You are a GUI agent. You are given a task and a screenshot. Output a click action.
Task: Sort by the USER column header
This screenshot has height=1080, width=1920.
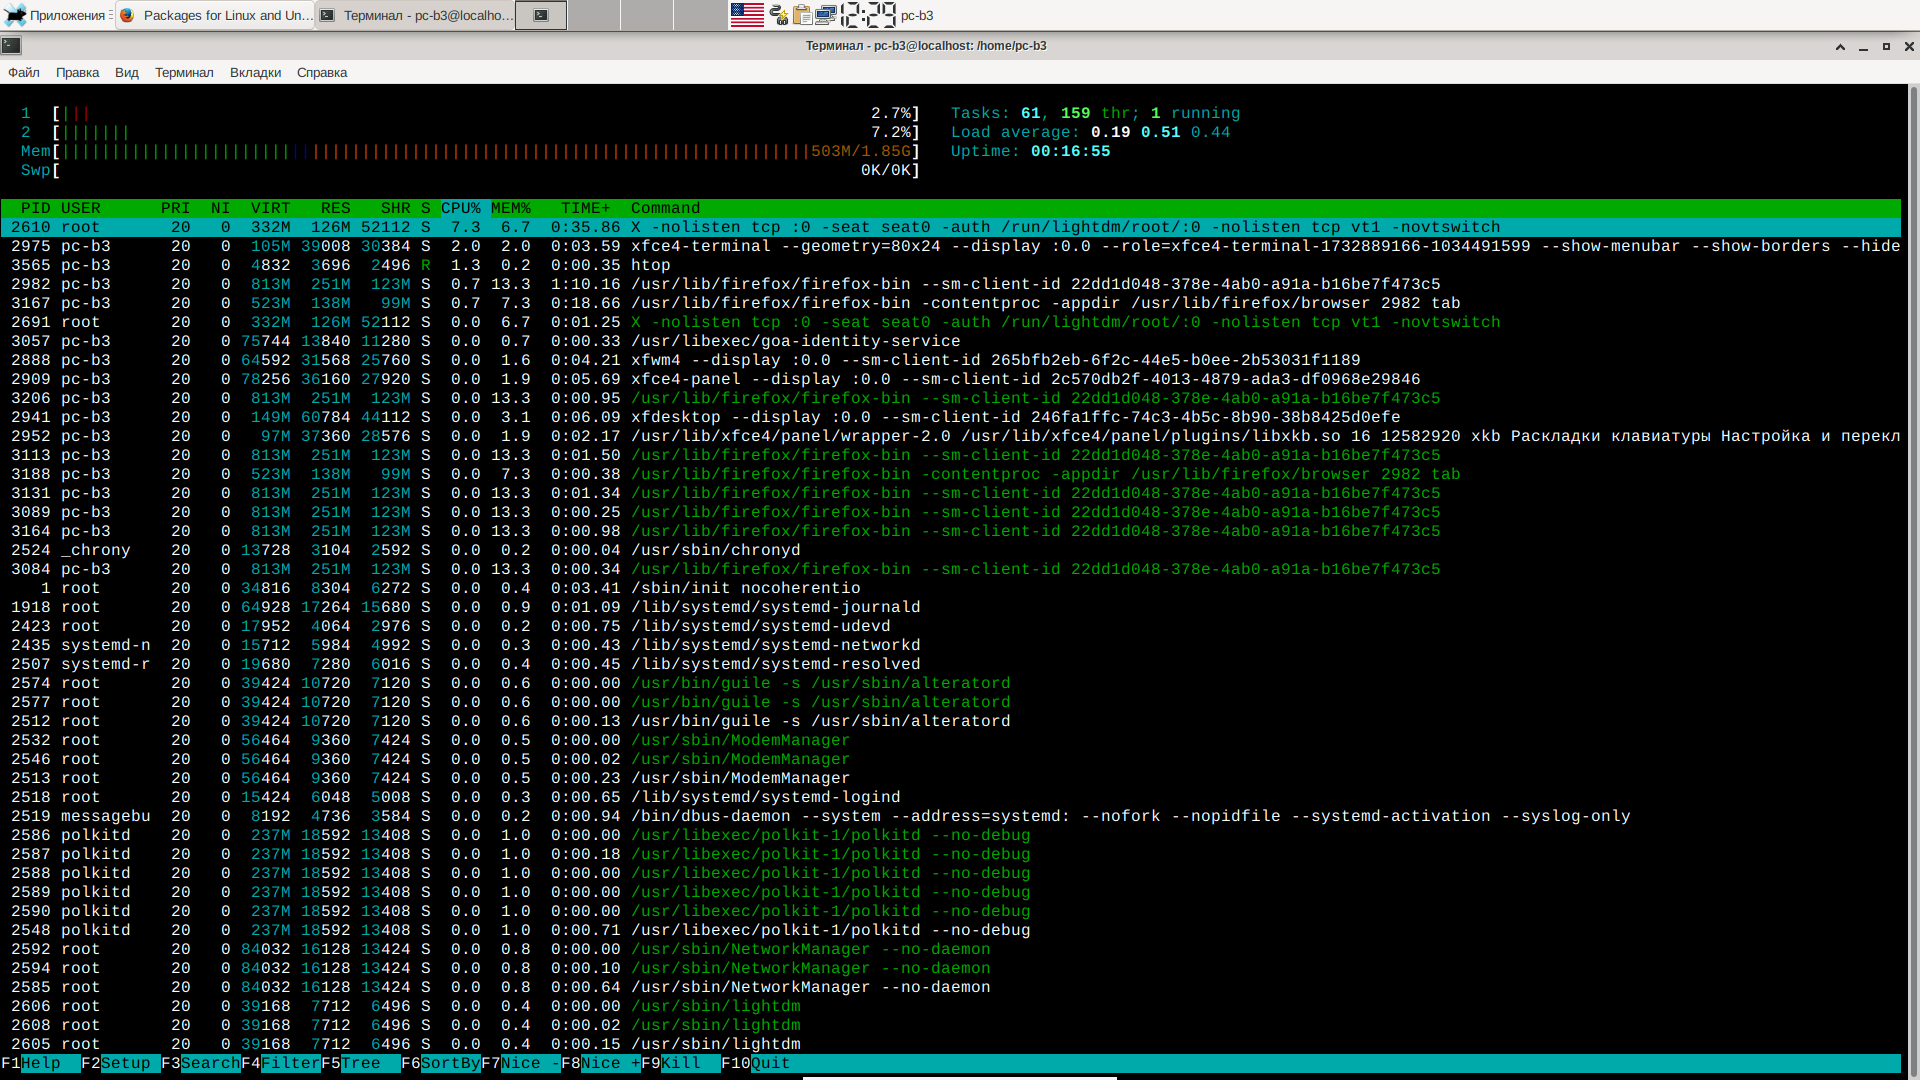pyautogui.click(x=81, y=208)
